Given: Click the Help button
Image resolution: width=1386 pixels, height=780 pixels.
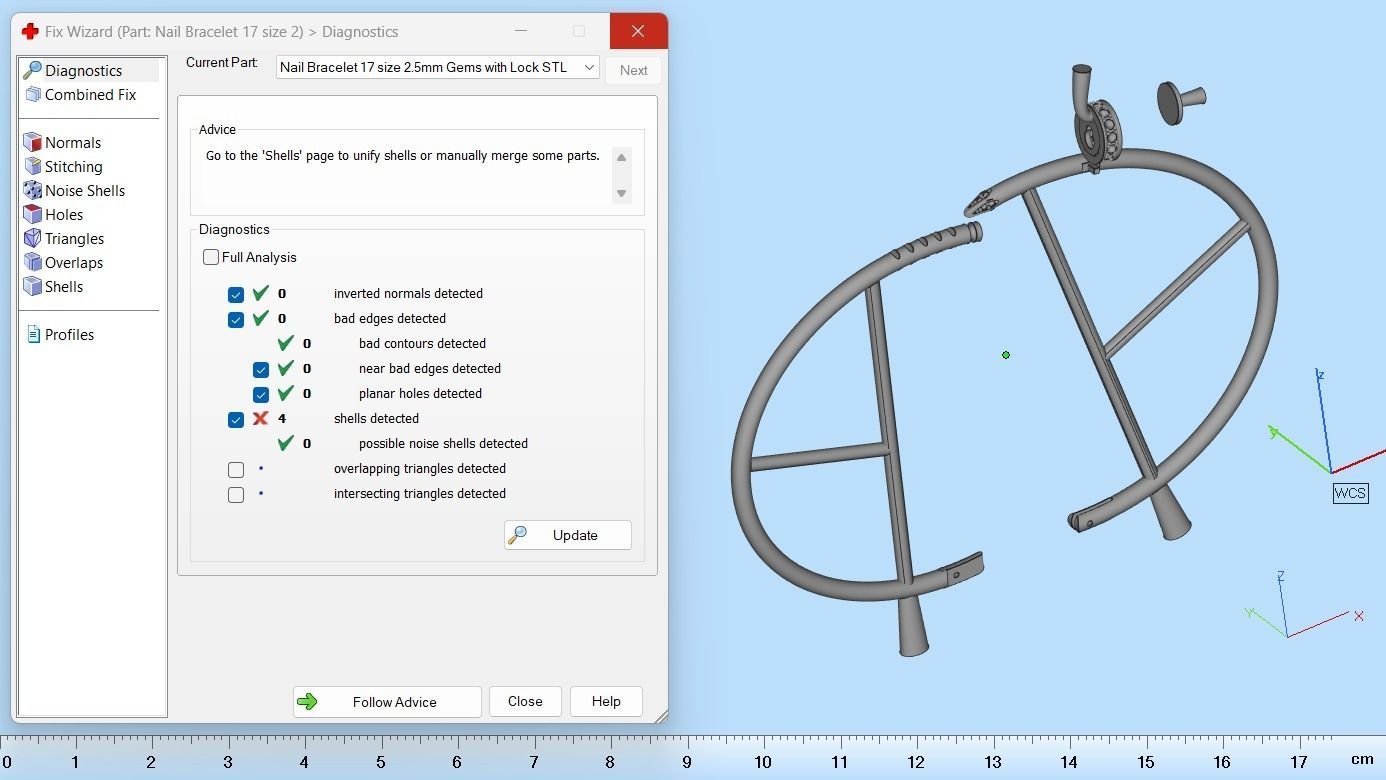Looking at the screenshot, I should pos(606,702).
